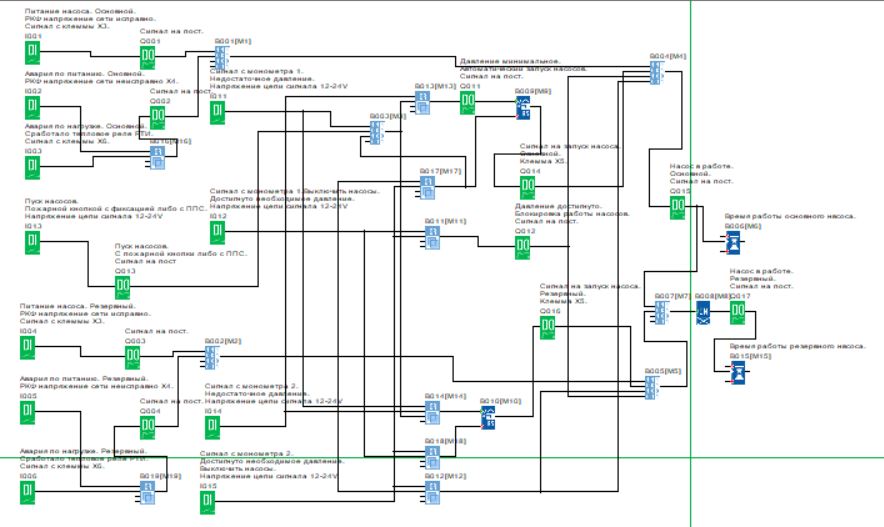Select the B006 [M6] hours counter block
Image resolution: width=884 pixels, height=527 pixels.
tap(735, 243)
